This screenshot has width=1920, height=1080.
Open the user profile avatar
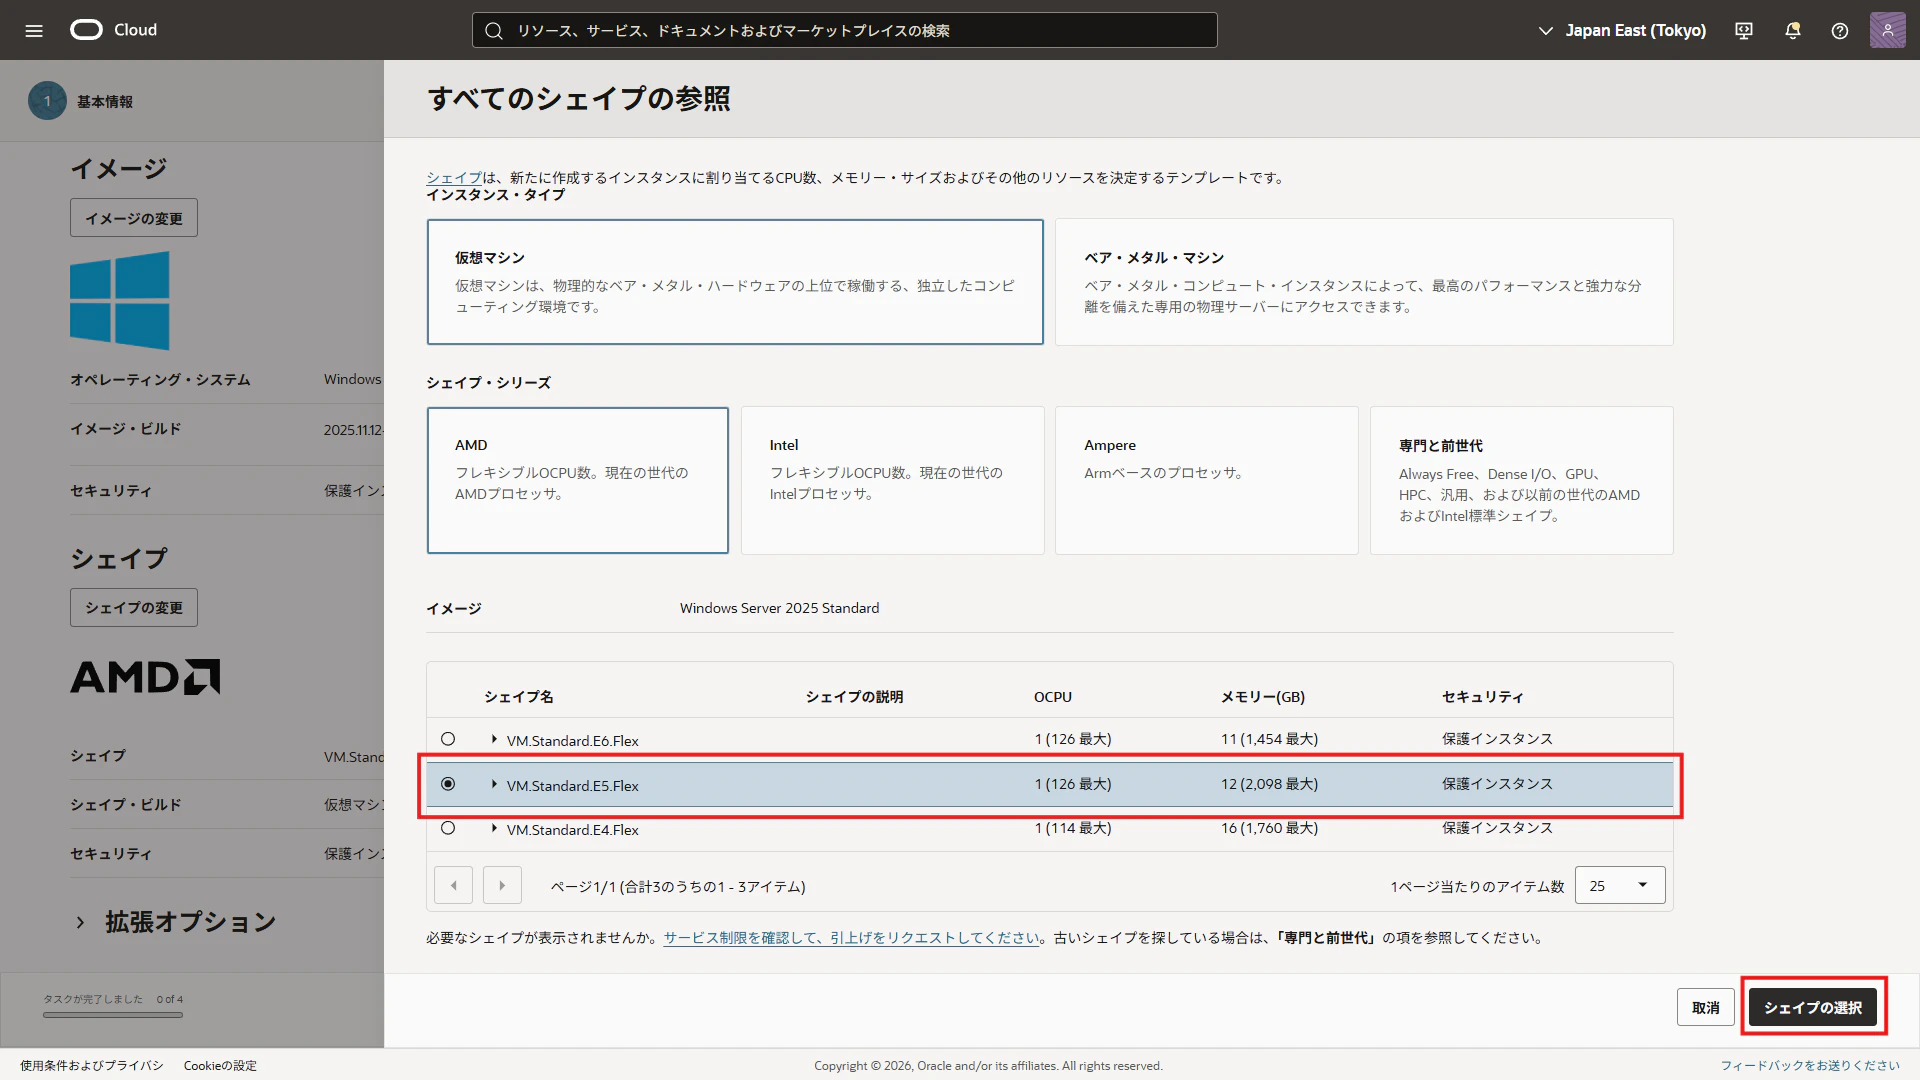pos(1888,30)
